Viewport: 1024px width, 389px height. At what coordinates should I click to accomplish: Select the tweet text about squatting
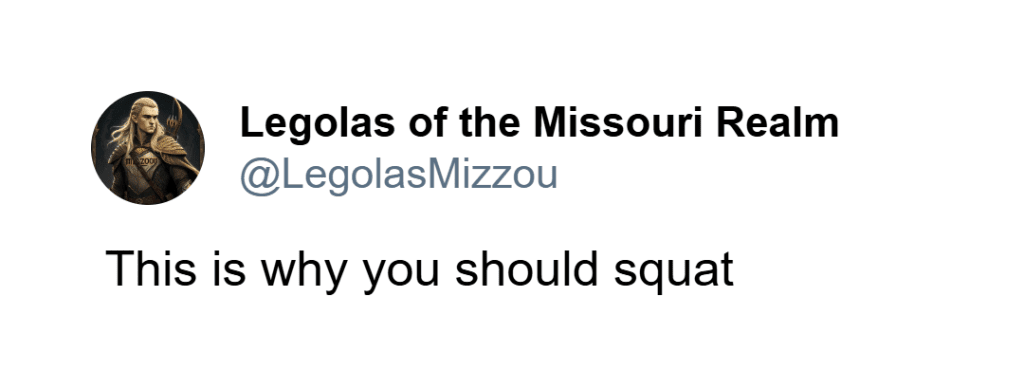point(419,270)
